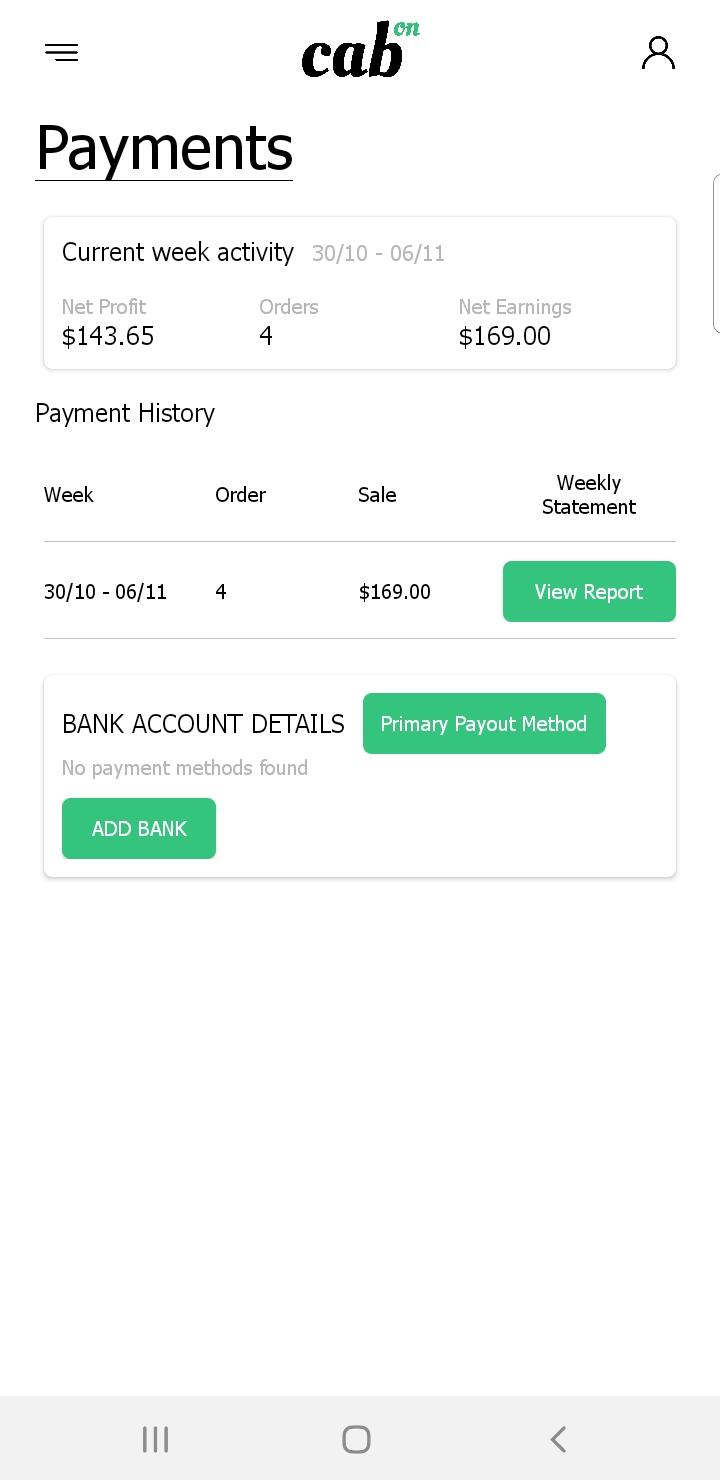Select the 30/10 - 06/11 payment history row

pyautogui.click(x=360, y=591)
